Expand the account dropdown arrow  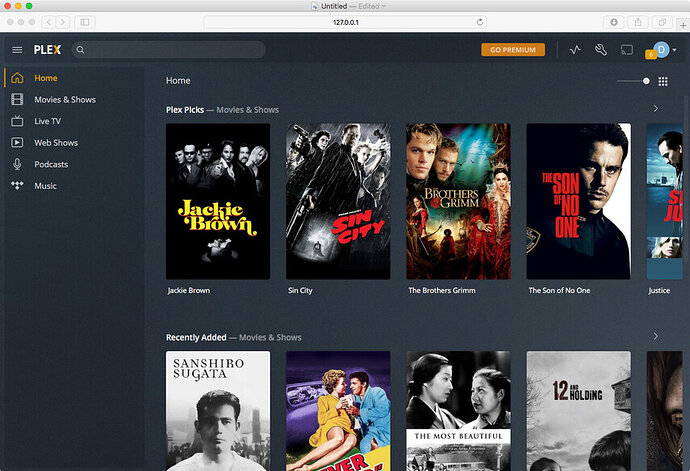pyautogui.click(x=674, y=50)
